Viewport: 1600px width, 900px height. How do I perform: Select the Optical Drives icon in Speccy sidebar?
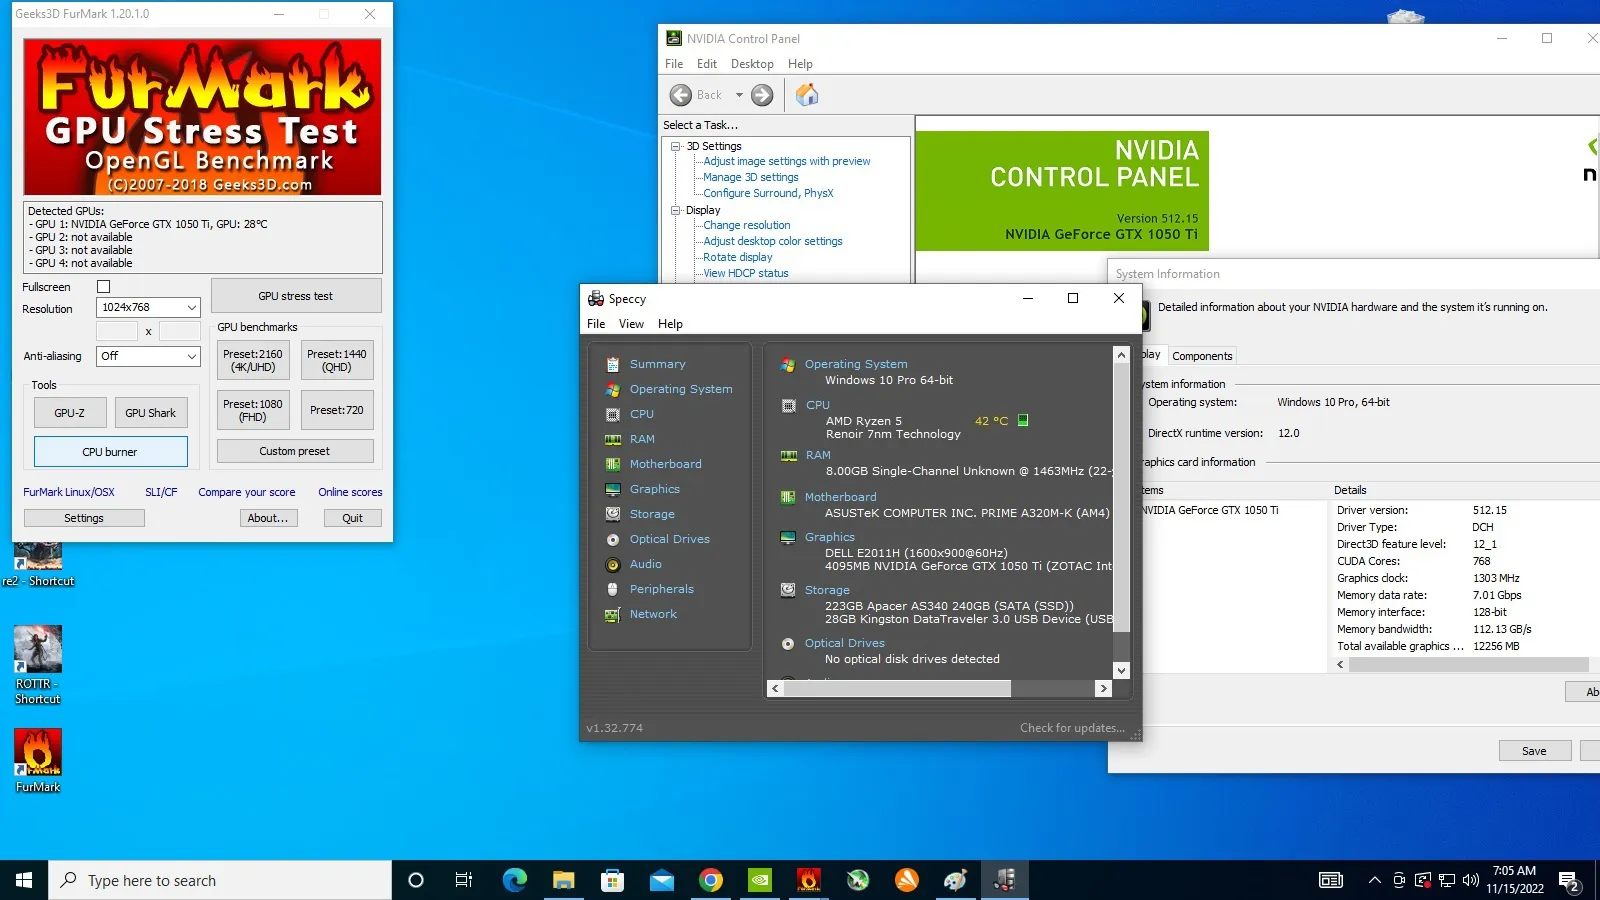tap(613, 539)
